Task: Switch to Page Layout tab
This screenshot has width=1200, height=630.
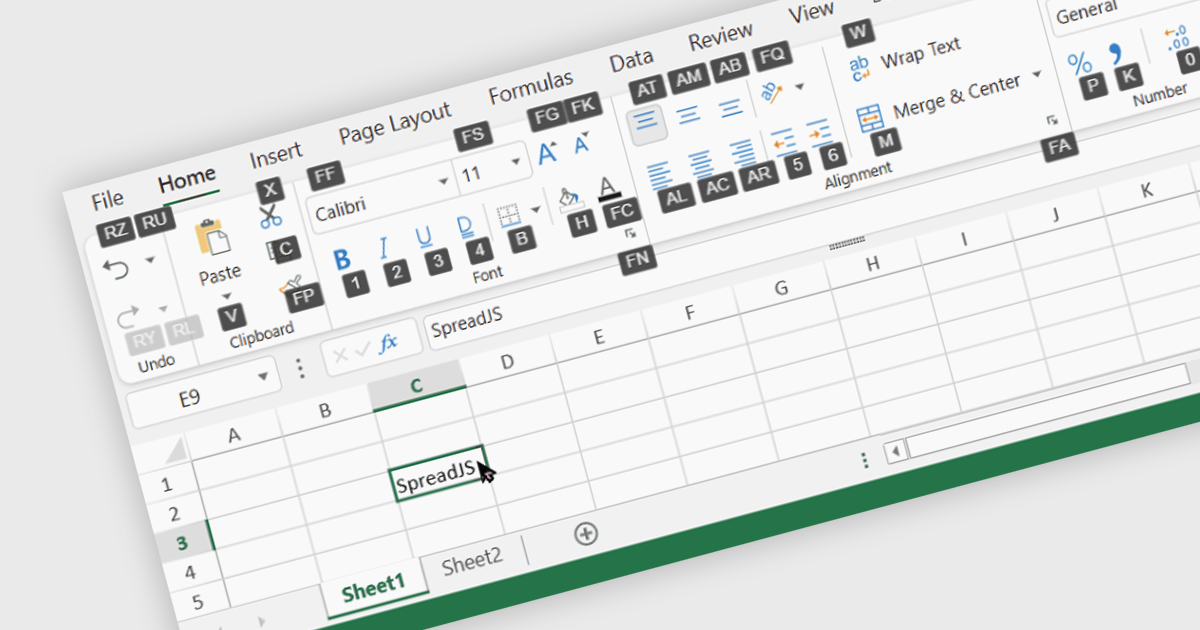Action: pos(394,122)
